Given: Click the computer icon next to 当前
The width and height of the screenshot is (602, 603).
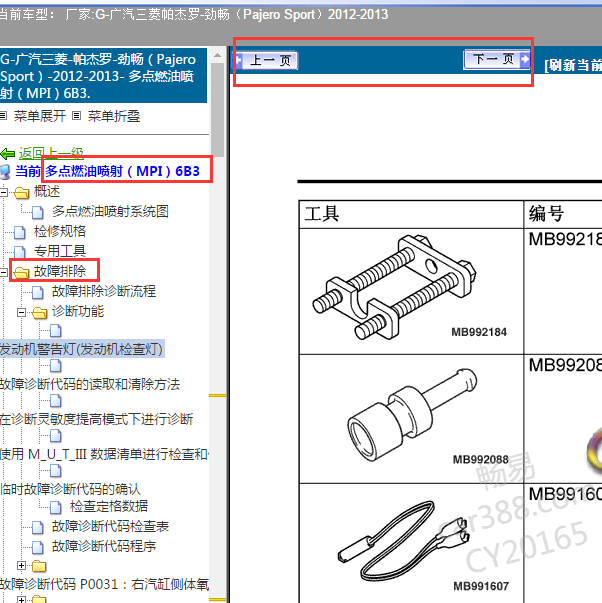Looking at the screenshot, I should pos(5,172).
